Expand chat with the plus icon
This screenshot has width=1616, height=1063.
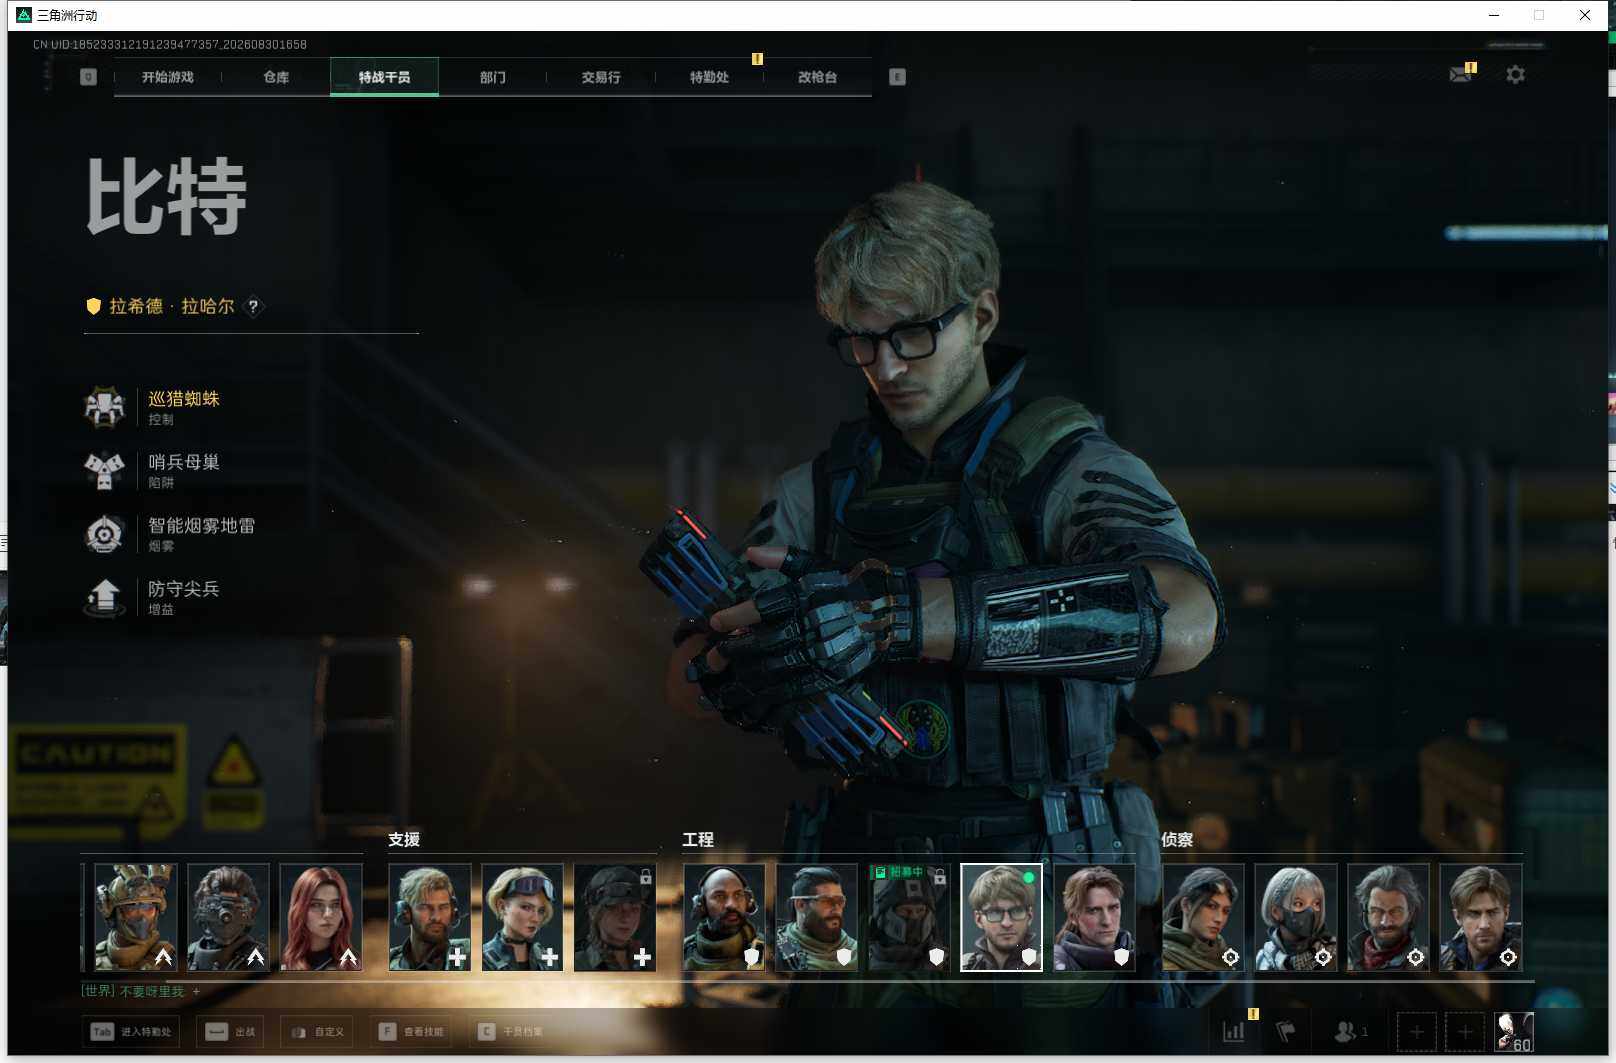tap(196, 991)
